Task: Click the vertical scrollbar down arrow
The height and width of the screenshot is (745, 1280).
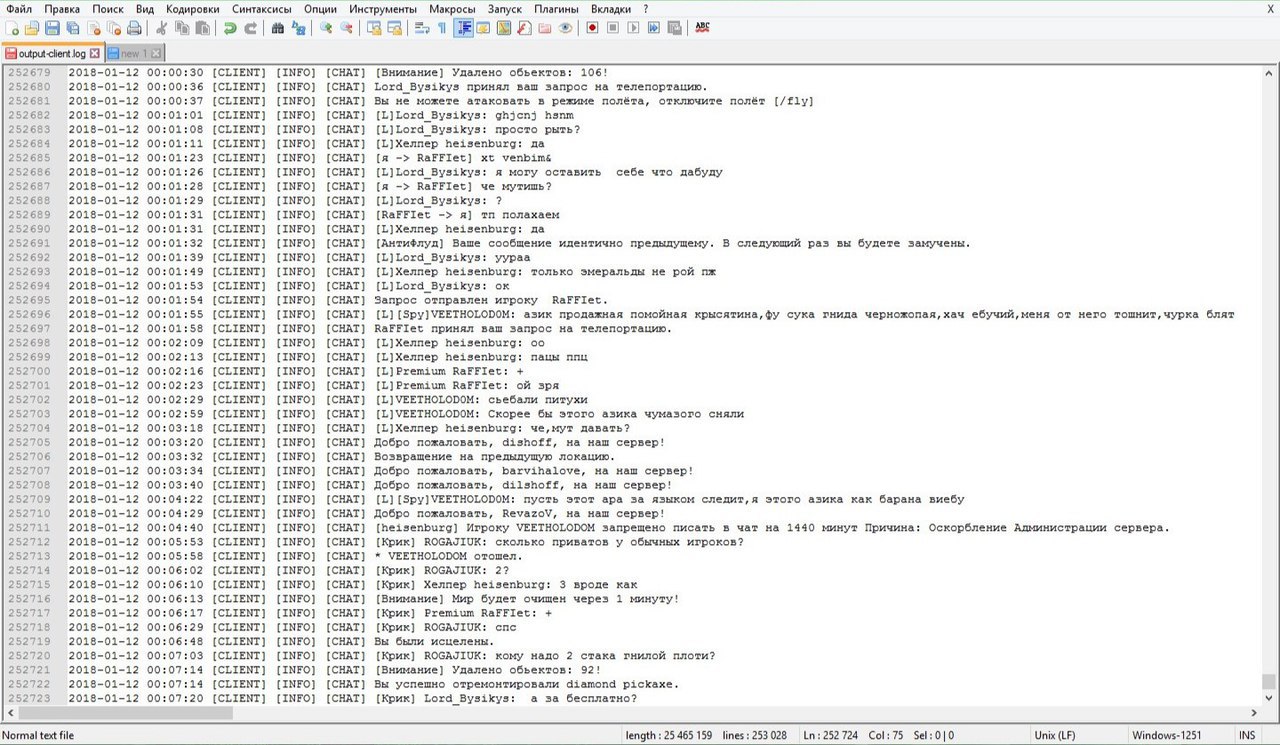Action: [x=1269, y=698]
